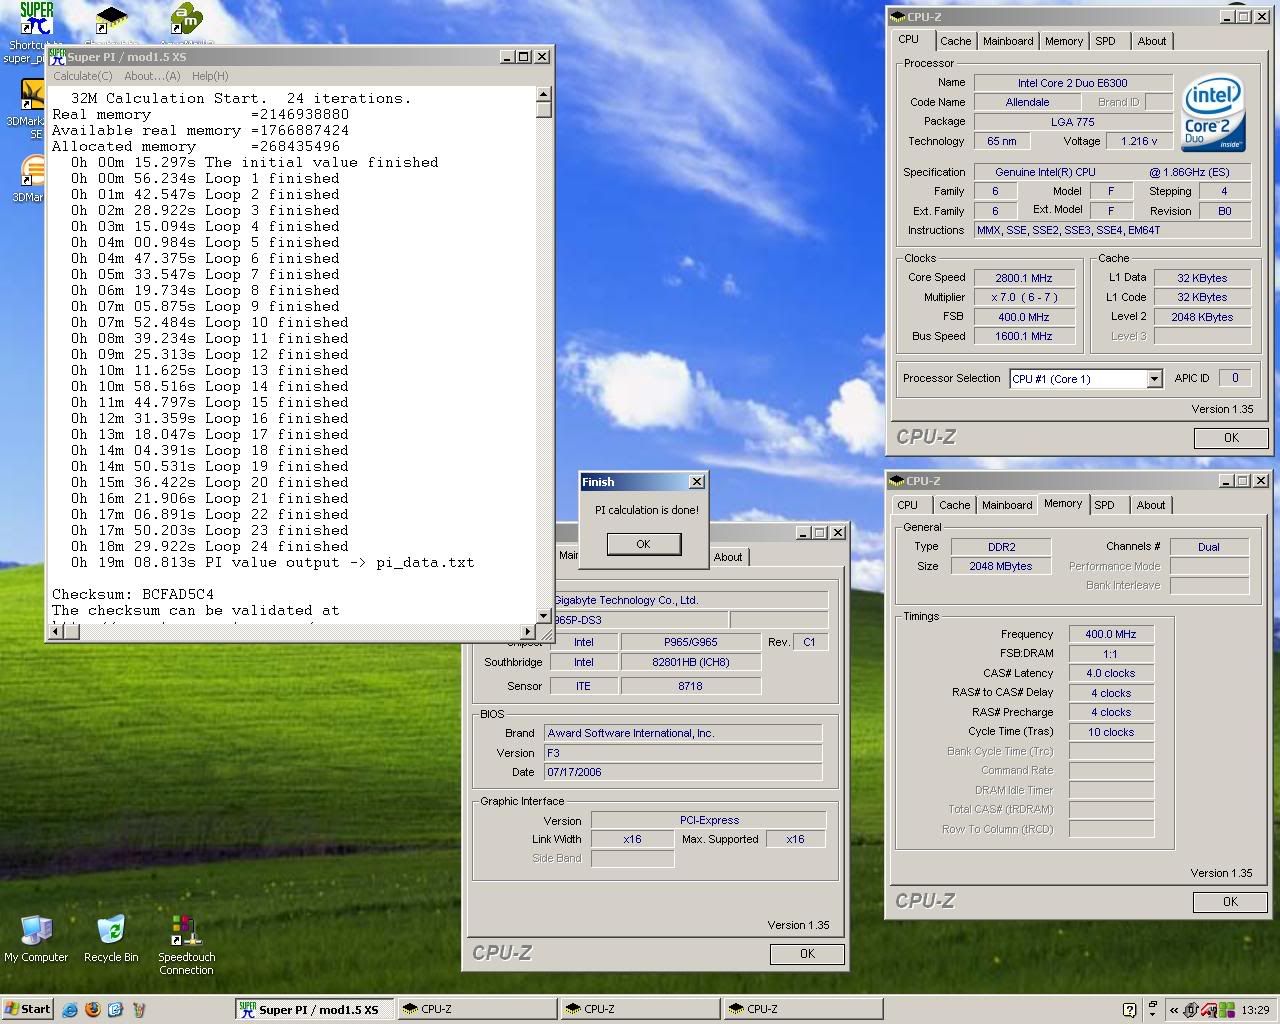Click the fourth quick launch icon
The image size is (1280, 1024).
pos(139,1010)
